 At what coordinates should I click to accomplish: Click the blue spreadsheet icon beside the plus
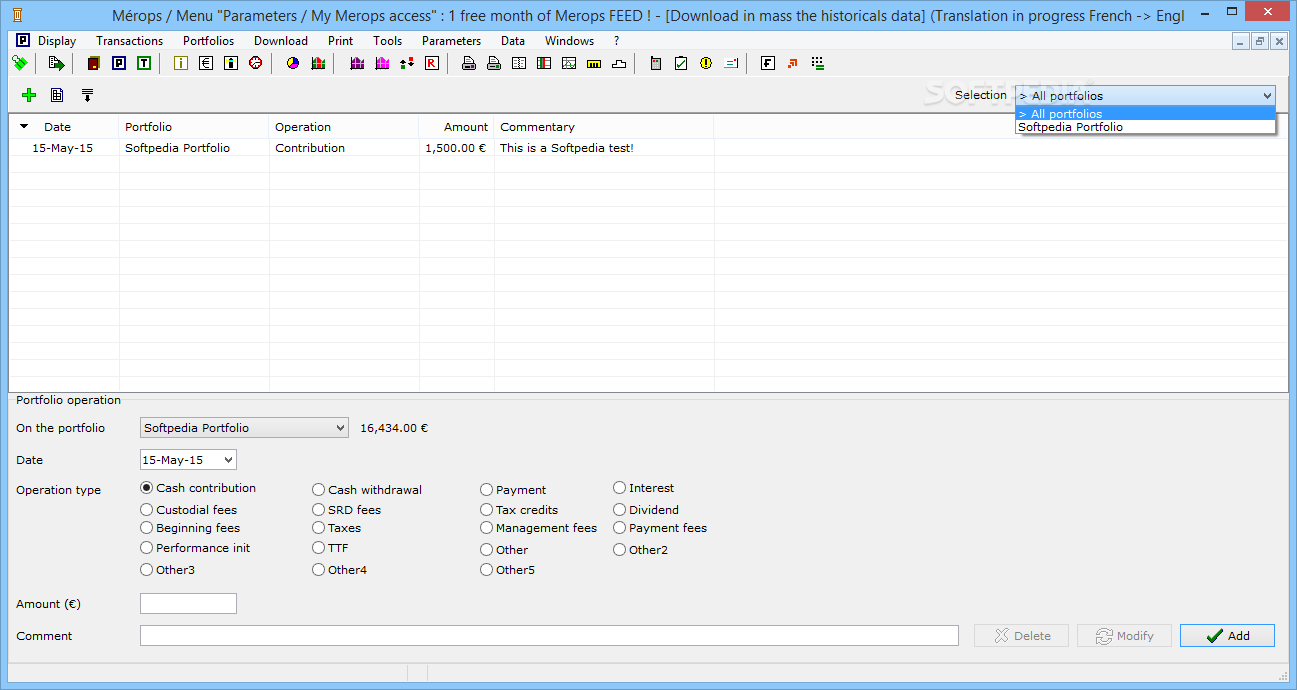(x=57, y=95)
